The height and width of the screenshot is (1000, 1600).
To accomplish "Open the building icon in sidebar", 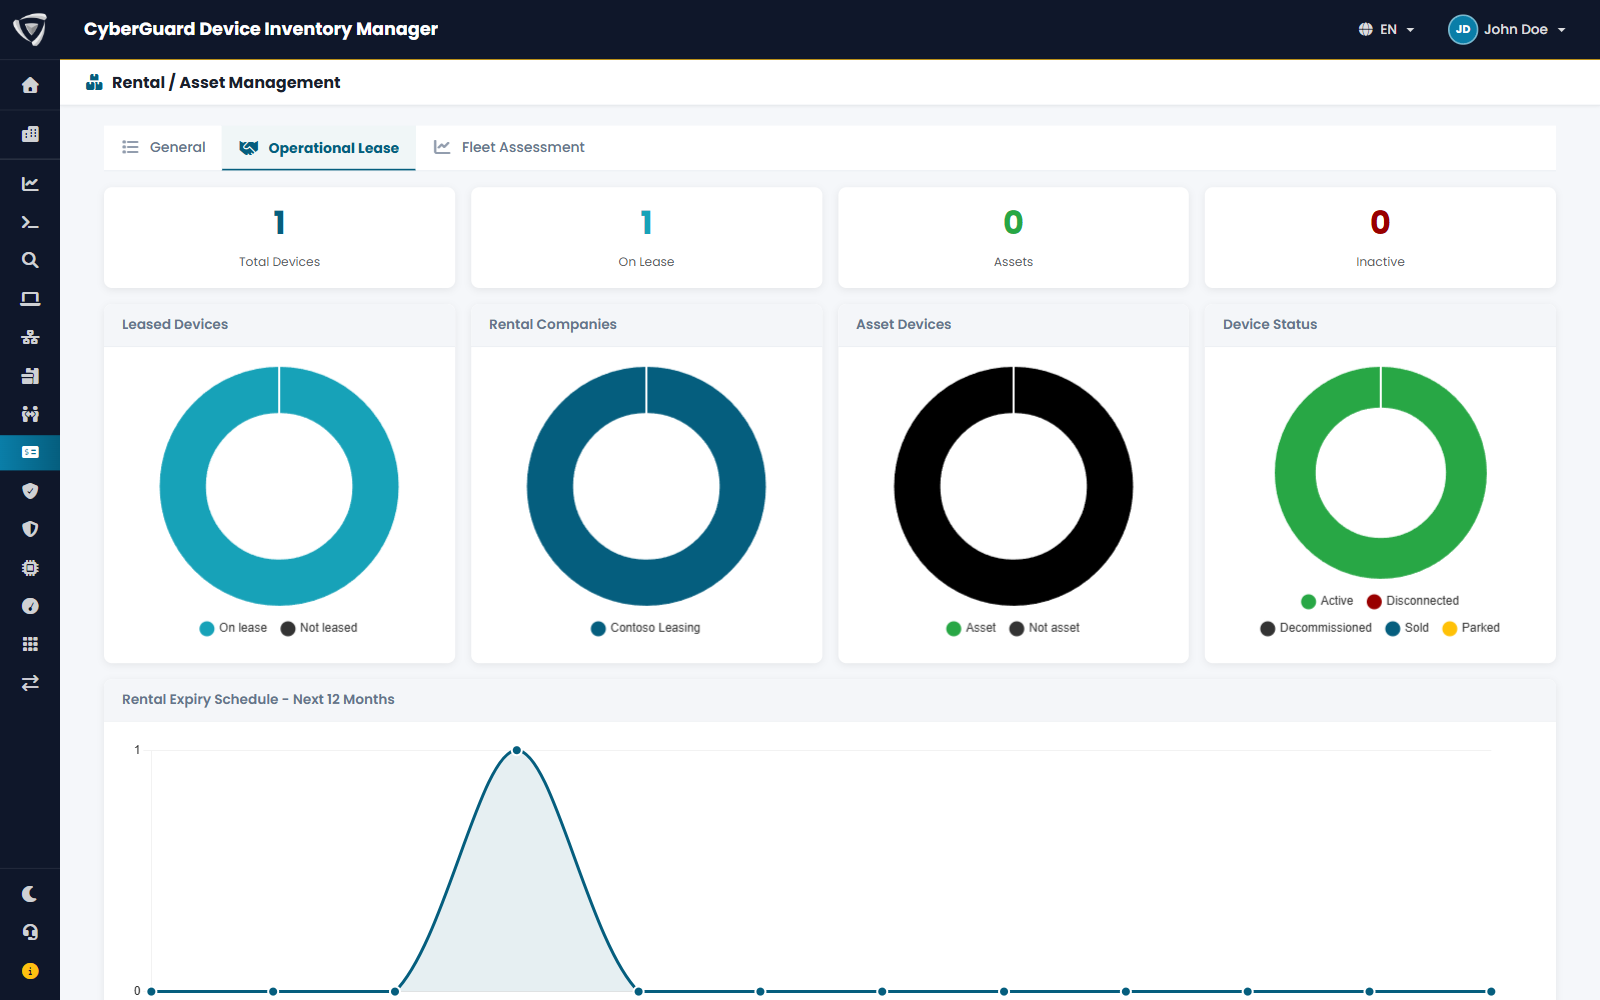I will tap(30, 134).
